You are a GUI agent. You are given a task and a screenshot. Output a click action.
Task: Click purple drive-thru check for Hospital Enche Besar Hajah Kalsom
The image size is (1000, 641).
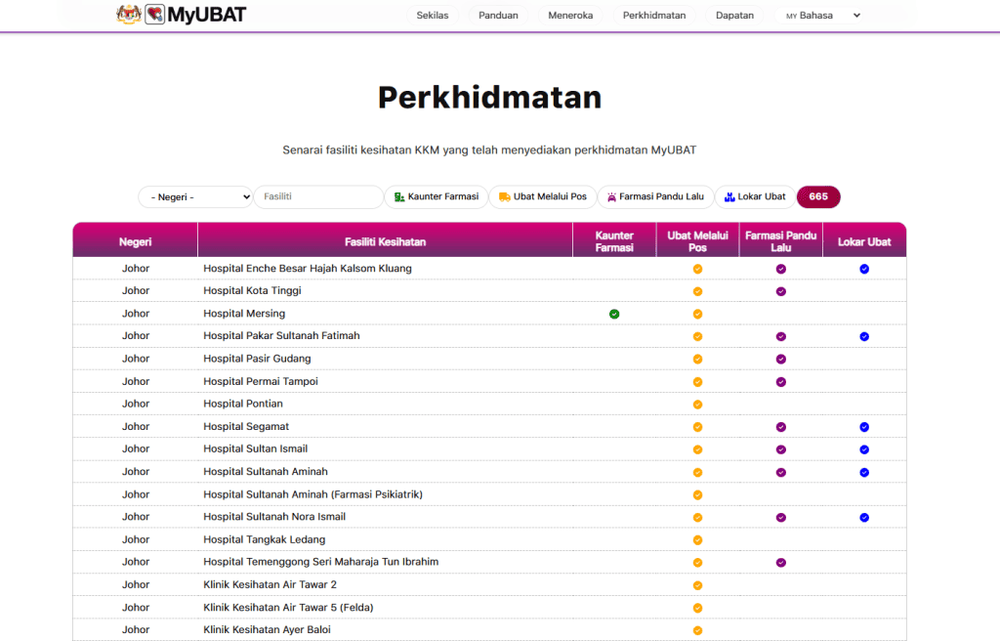[x=781, y=269]
